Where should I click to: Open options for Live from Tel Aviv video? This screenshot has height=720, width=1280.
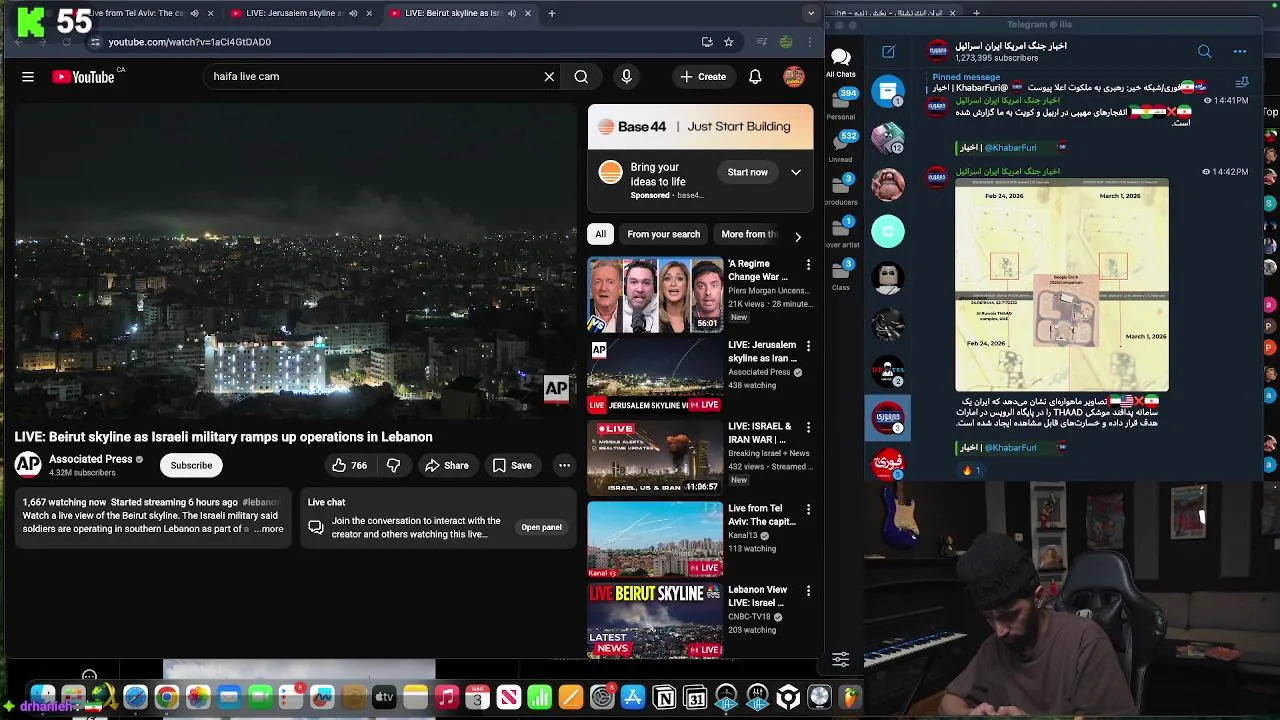pos(808,509)
